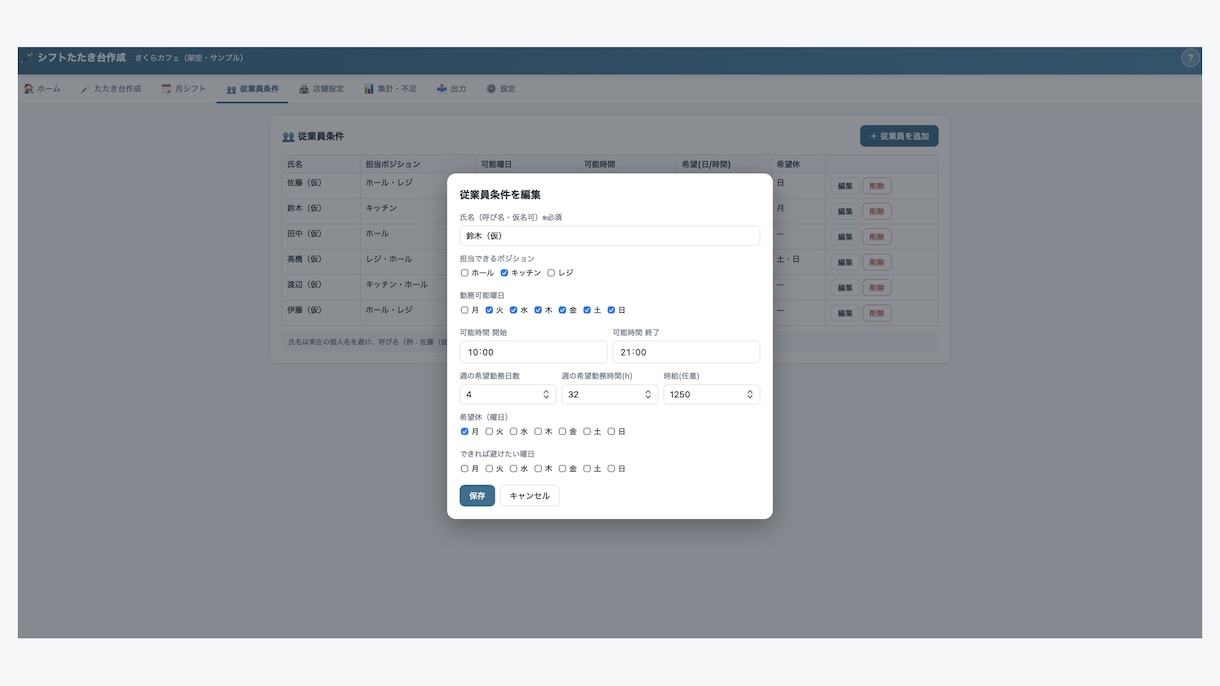Screen dimensions: 1220x686
Task: Click 削除 in the 渡辺（仮） row
Action: pos(877,288)
